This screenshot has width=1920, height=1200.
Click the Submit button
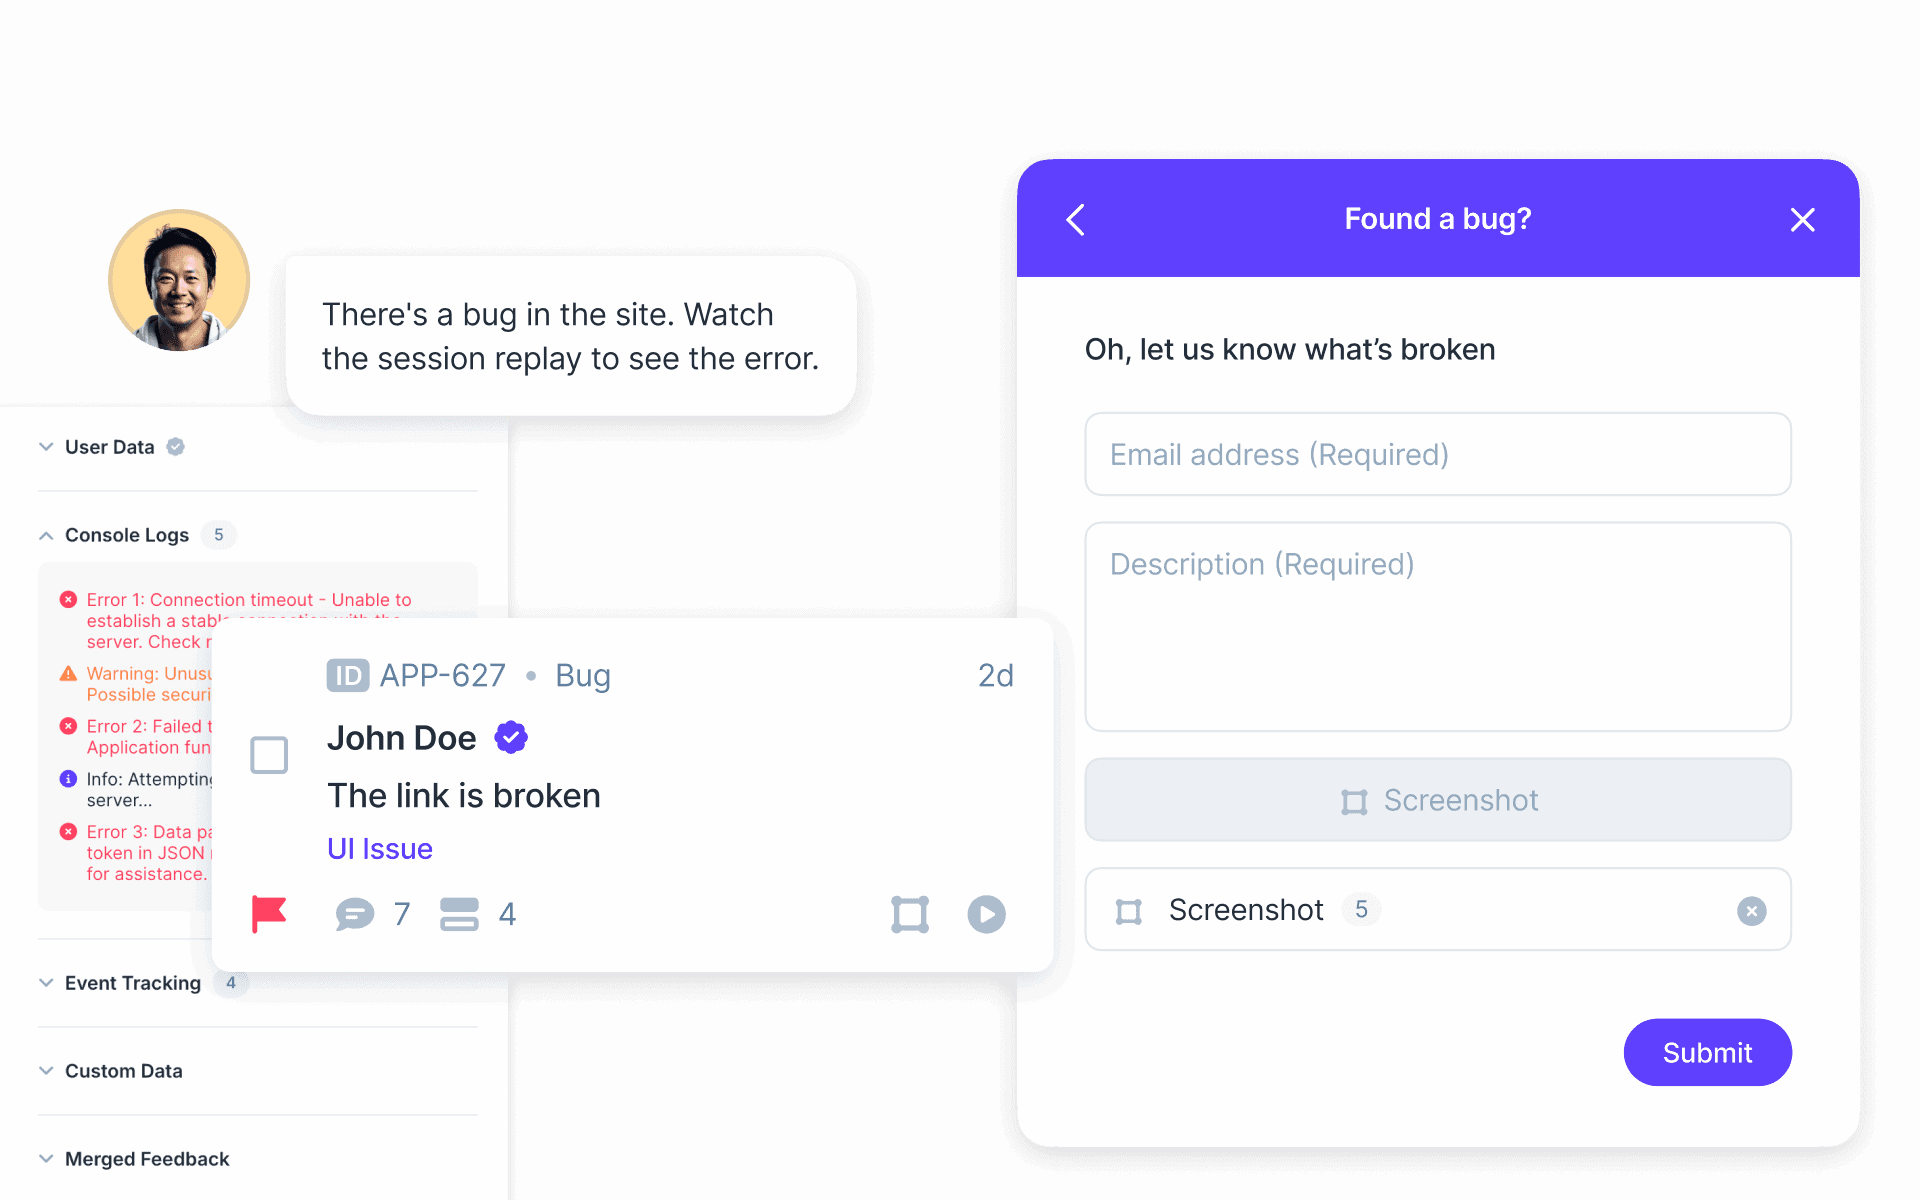coord(1707,1052)
